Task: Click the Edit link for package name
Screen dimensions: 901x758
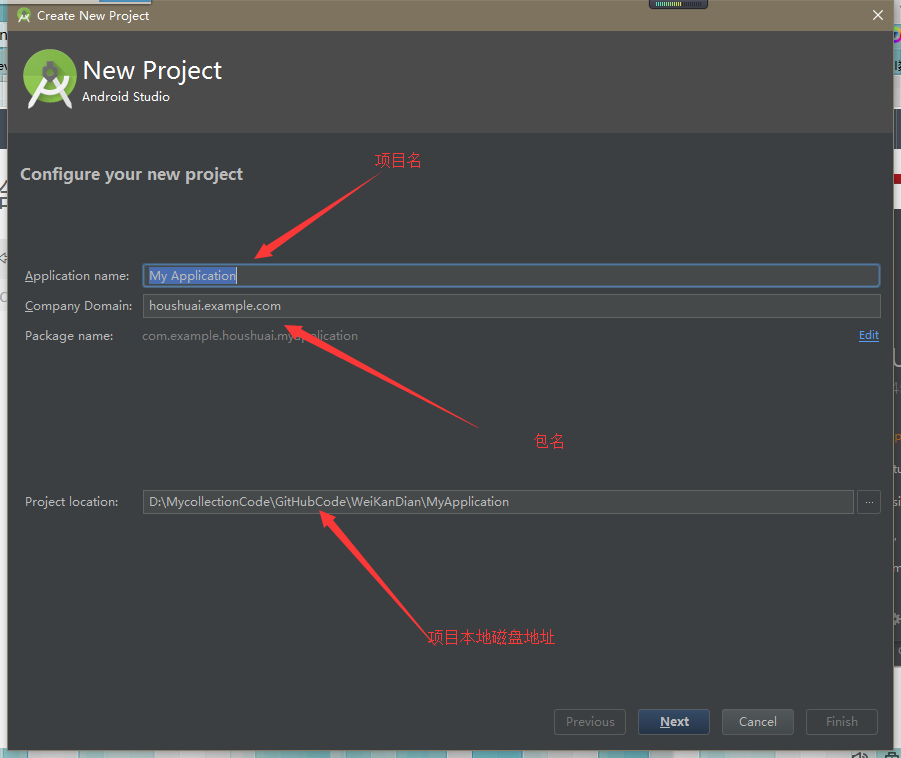Action: pyautogui.click(x=868, y=336)
